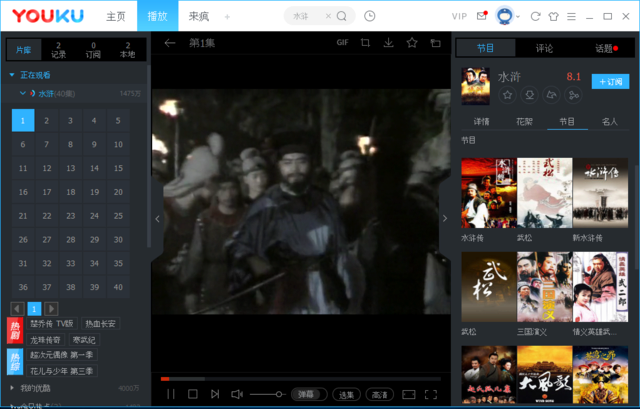The image size is (640, 409).
Task: Open the 来疯 tab
Action: coord(199,16)
